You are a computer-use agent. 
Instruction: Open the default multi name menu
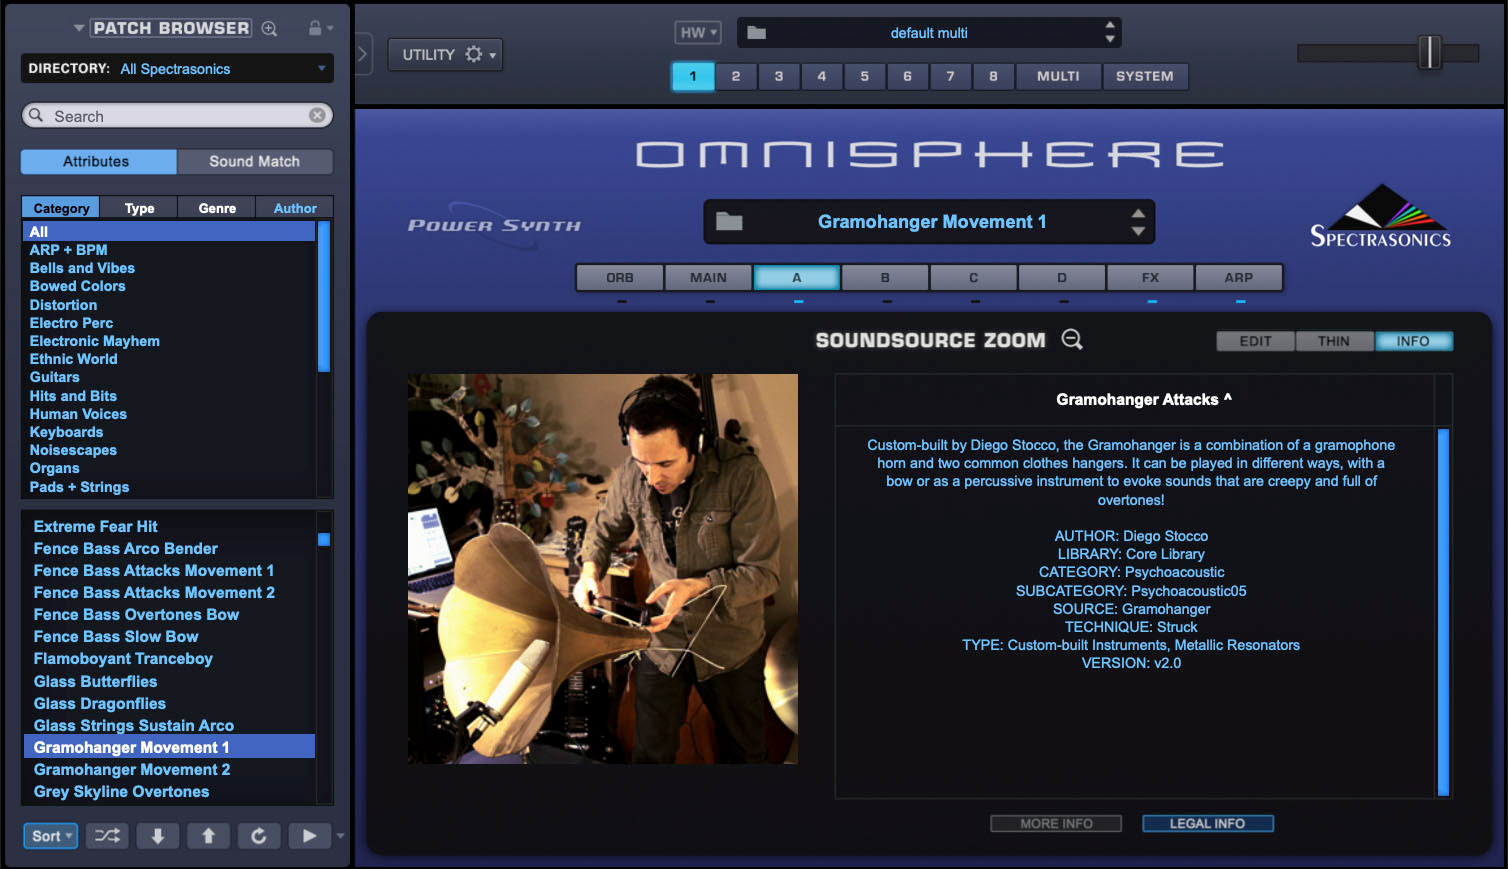929,33
